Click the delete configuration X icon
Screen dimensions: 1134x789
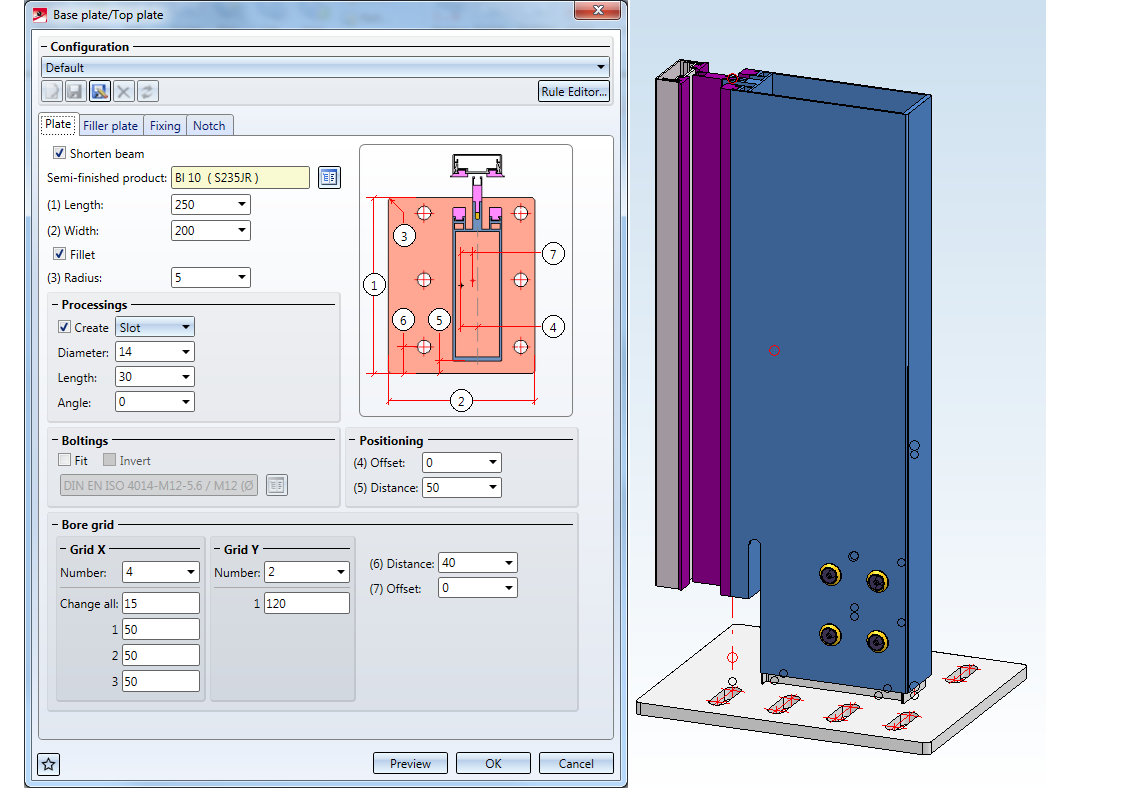[123, 92]
